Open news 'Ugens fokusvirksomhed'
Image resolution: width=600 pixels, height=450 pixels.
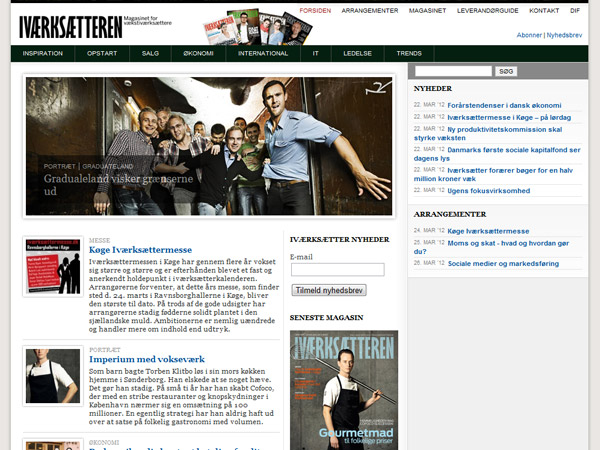[x=489, y=191]
